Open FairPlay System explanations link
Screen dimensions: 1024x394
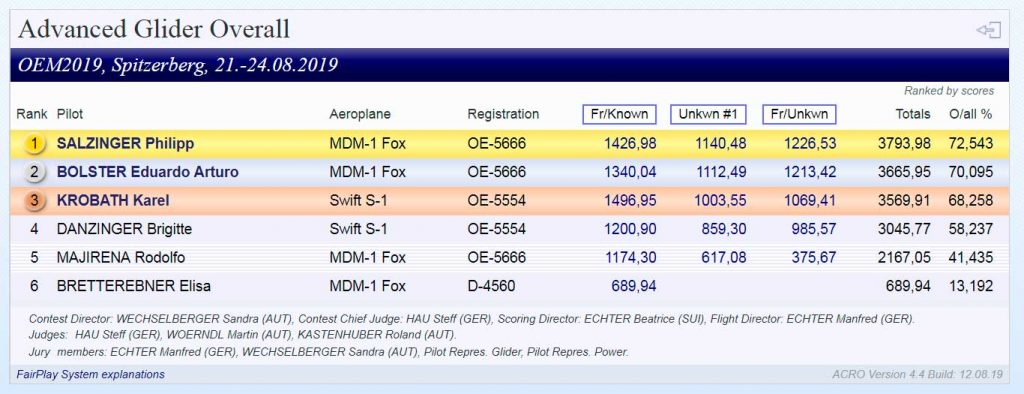91,374
